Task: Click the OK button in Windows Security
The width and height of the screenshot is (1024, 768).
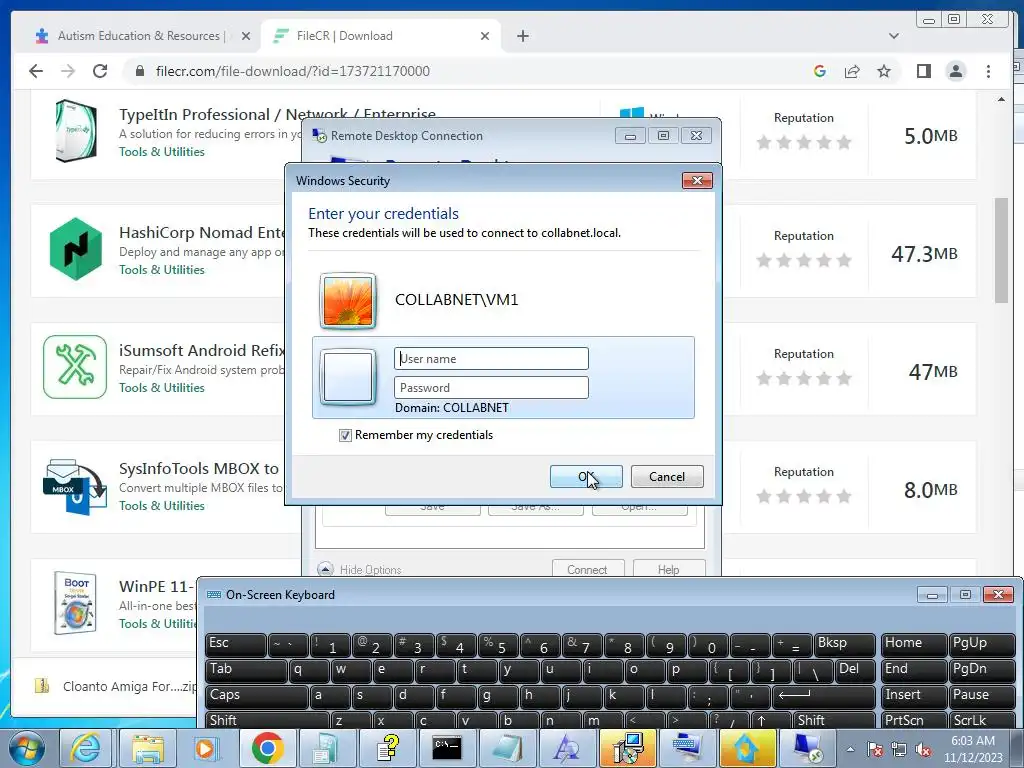Action: pyautogui.click(x=586, y=477)
